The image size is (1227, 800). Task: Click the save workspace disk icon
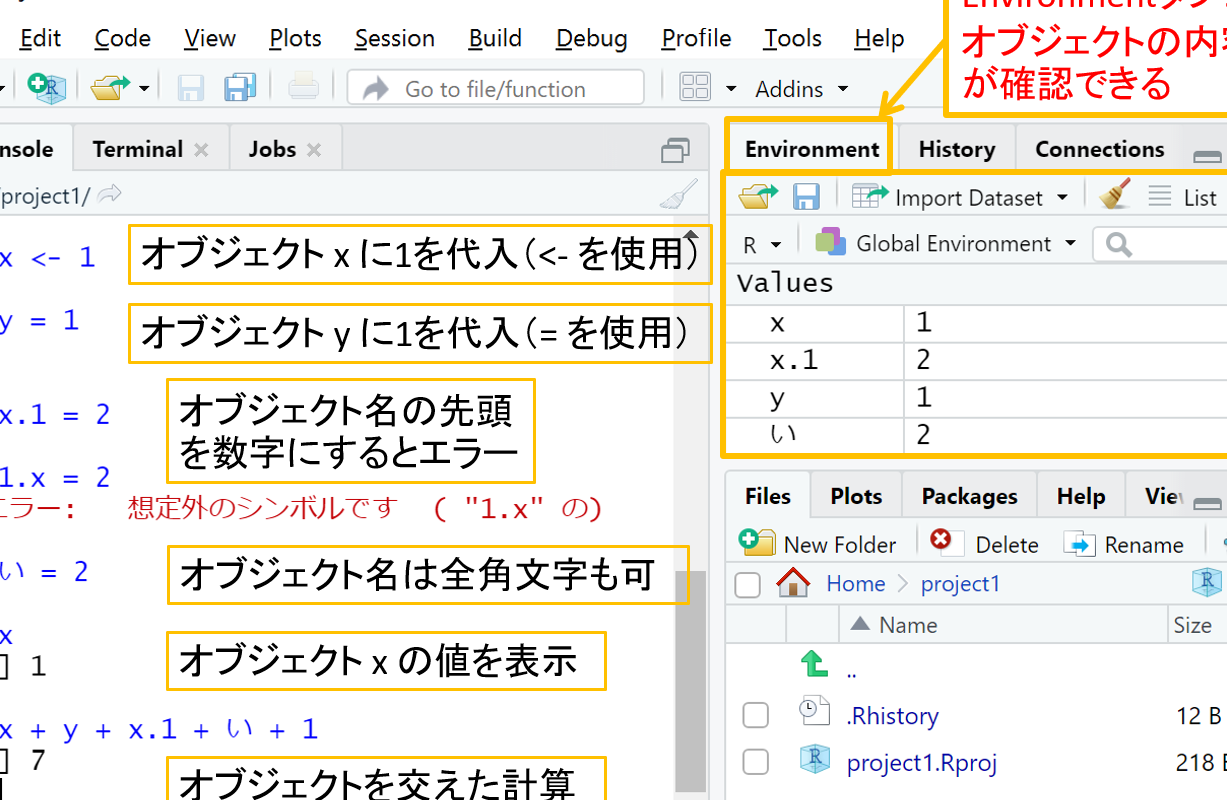(x=805, y=196)
